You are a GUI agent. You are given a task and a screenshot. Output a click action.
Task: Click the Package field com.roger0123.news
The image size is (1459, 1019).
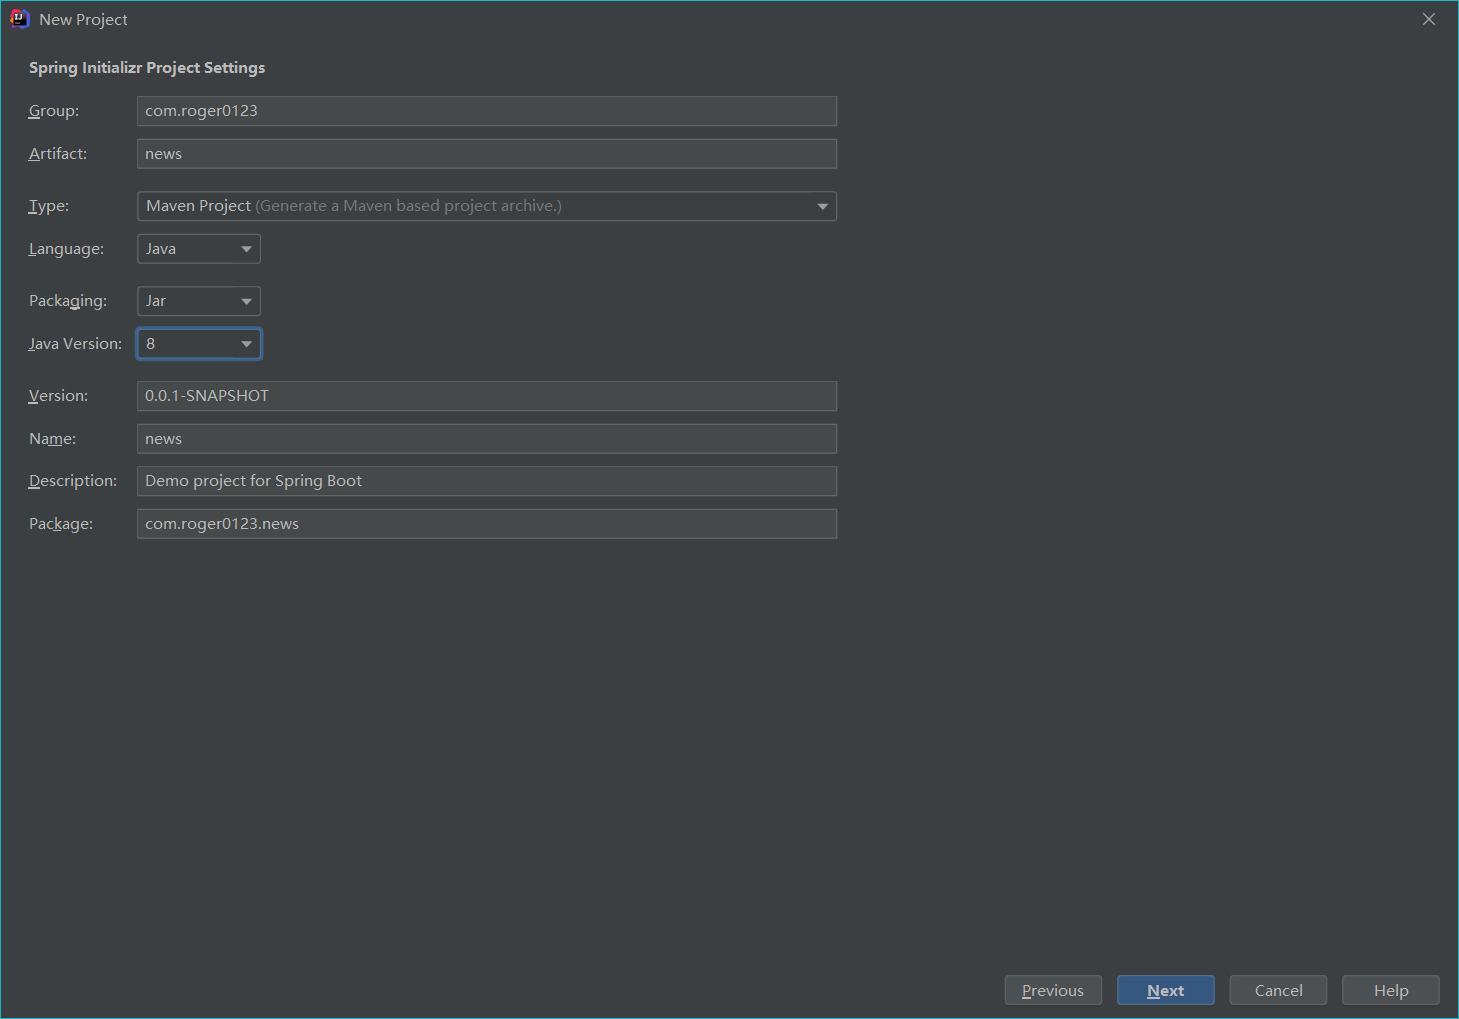point(486,524)
